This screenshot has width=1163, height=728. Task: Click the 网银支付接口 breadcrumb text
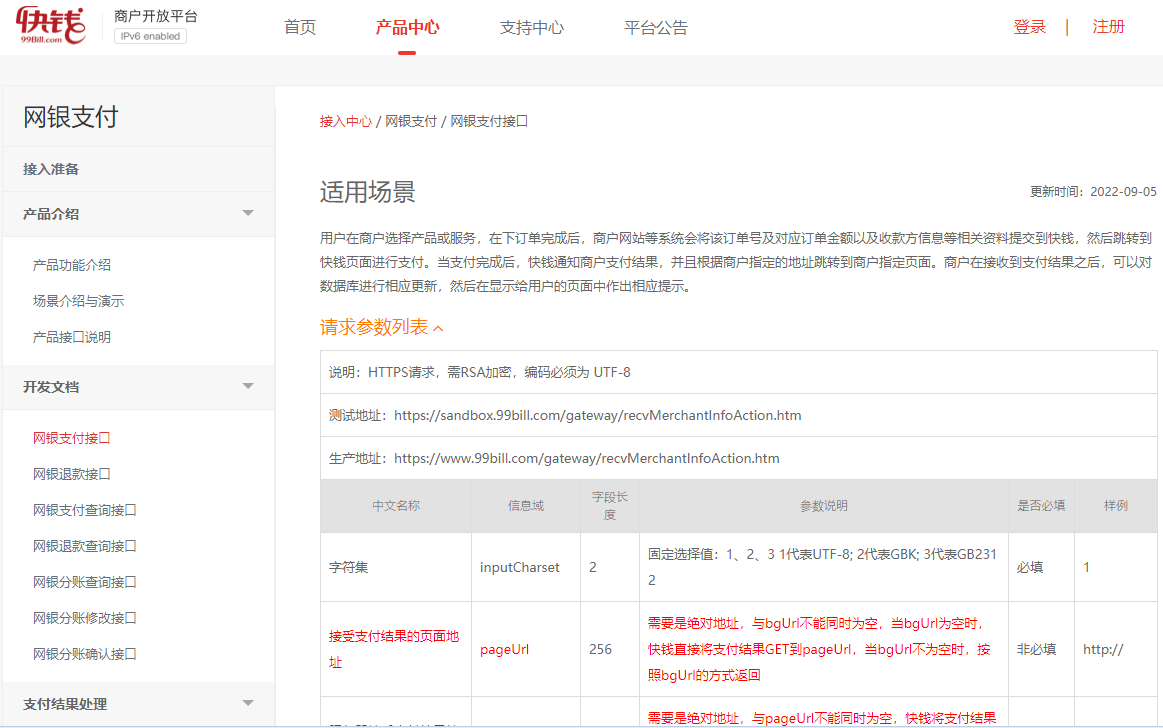point(490,122)
